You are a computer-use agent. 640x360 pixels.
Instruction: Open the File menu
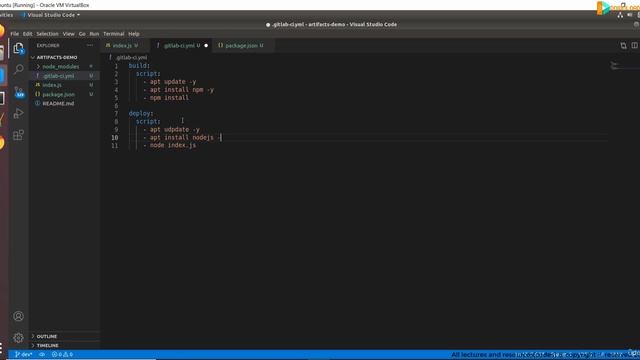(15, 34)
